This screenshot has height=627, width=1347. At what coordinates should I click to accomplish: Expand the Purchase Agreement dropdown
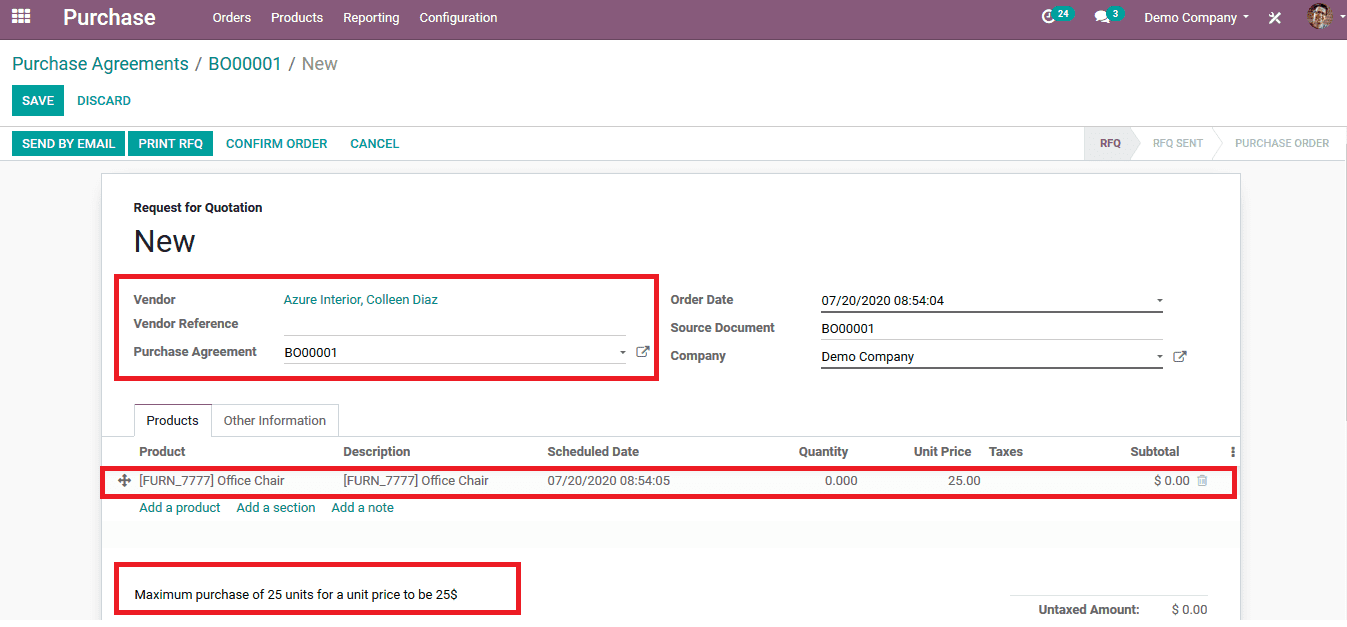622,352
